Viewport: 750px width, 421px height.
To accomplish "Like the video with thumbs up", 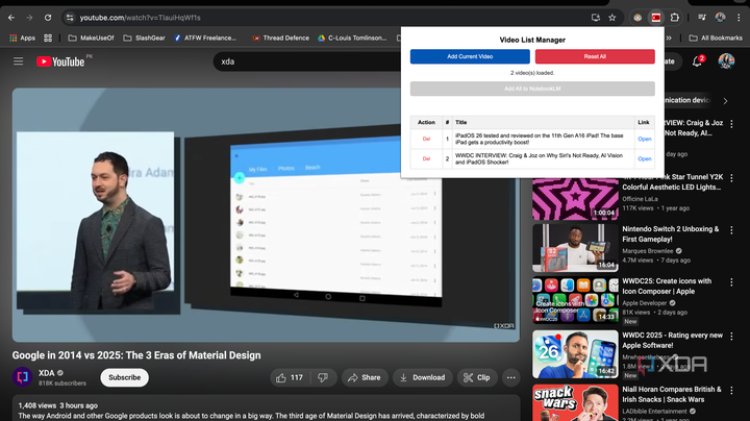I will pyautogui.click(x=289, y=377).
